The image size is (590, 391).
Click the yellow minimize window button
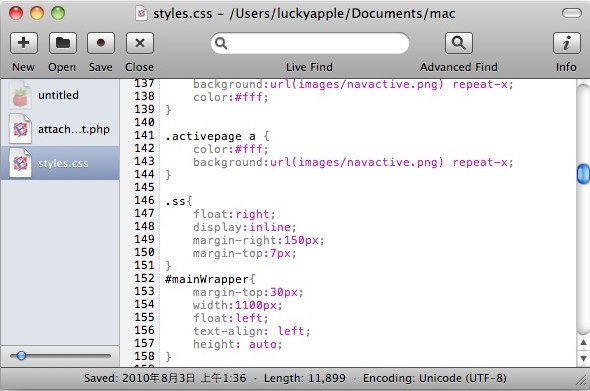[x=37, y=13]
